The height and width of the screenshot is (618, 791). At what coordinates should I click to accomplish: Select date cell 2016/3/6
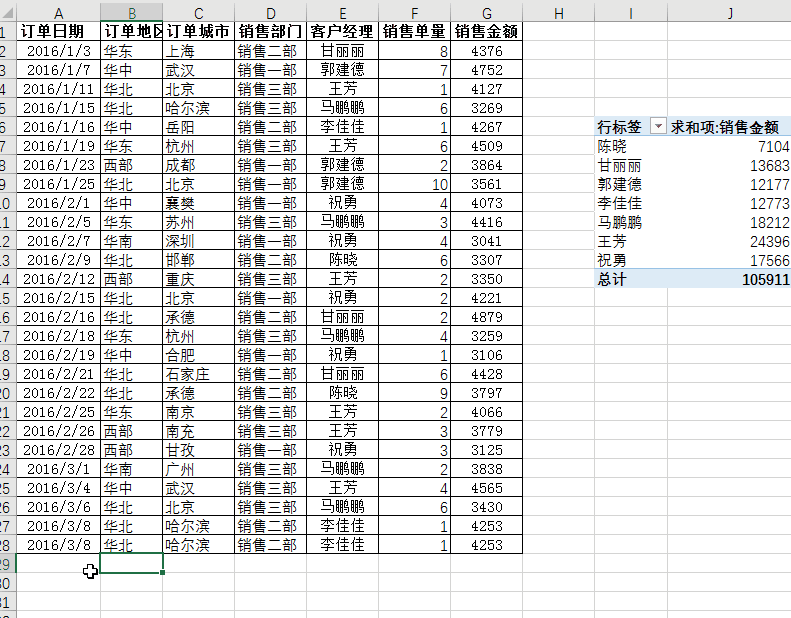click(x=59, y=507)
